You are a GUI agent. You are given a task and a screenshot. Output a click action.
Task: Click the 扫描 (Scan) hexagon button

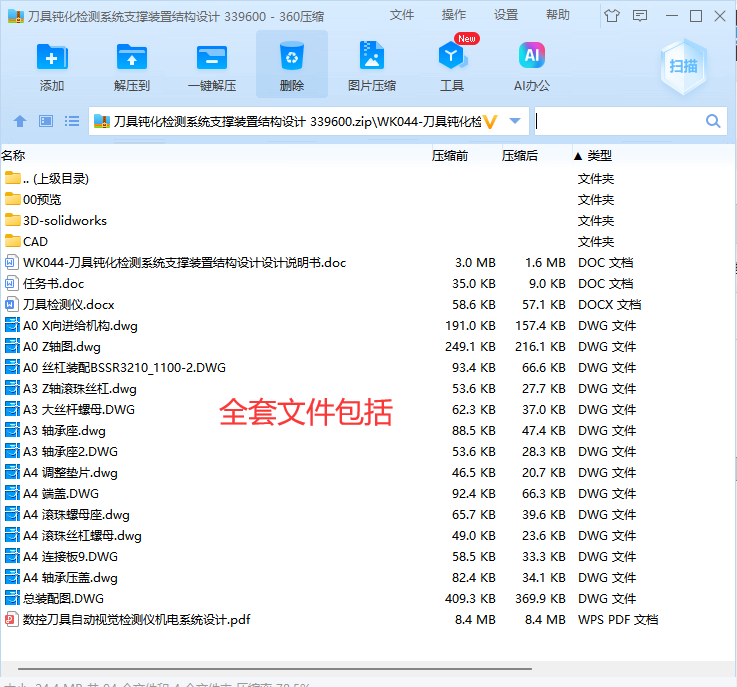(x=683, y=66)
